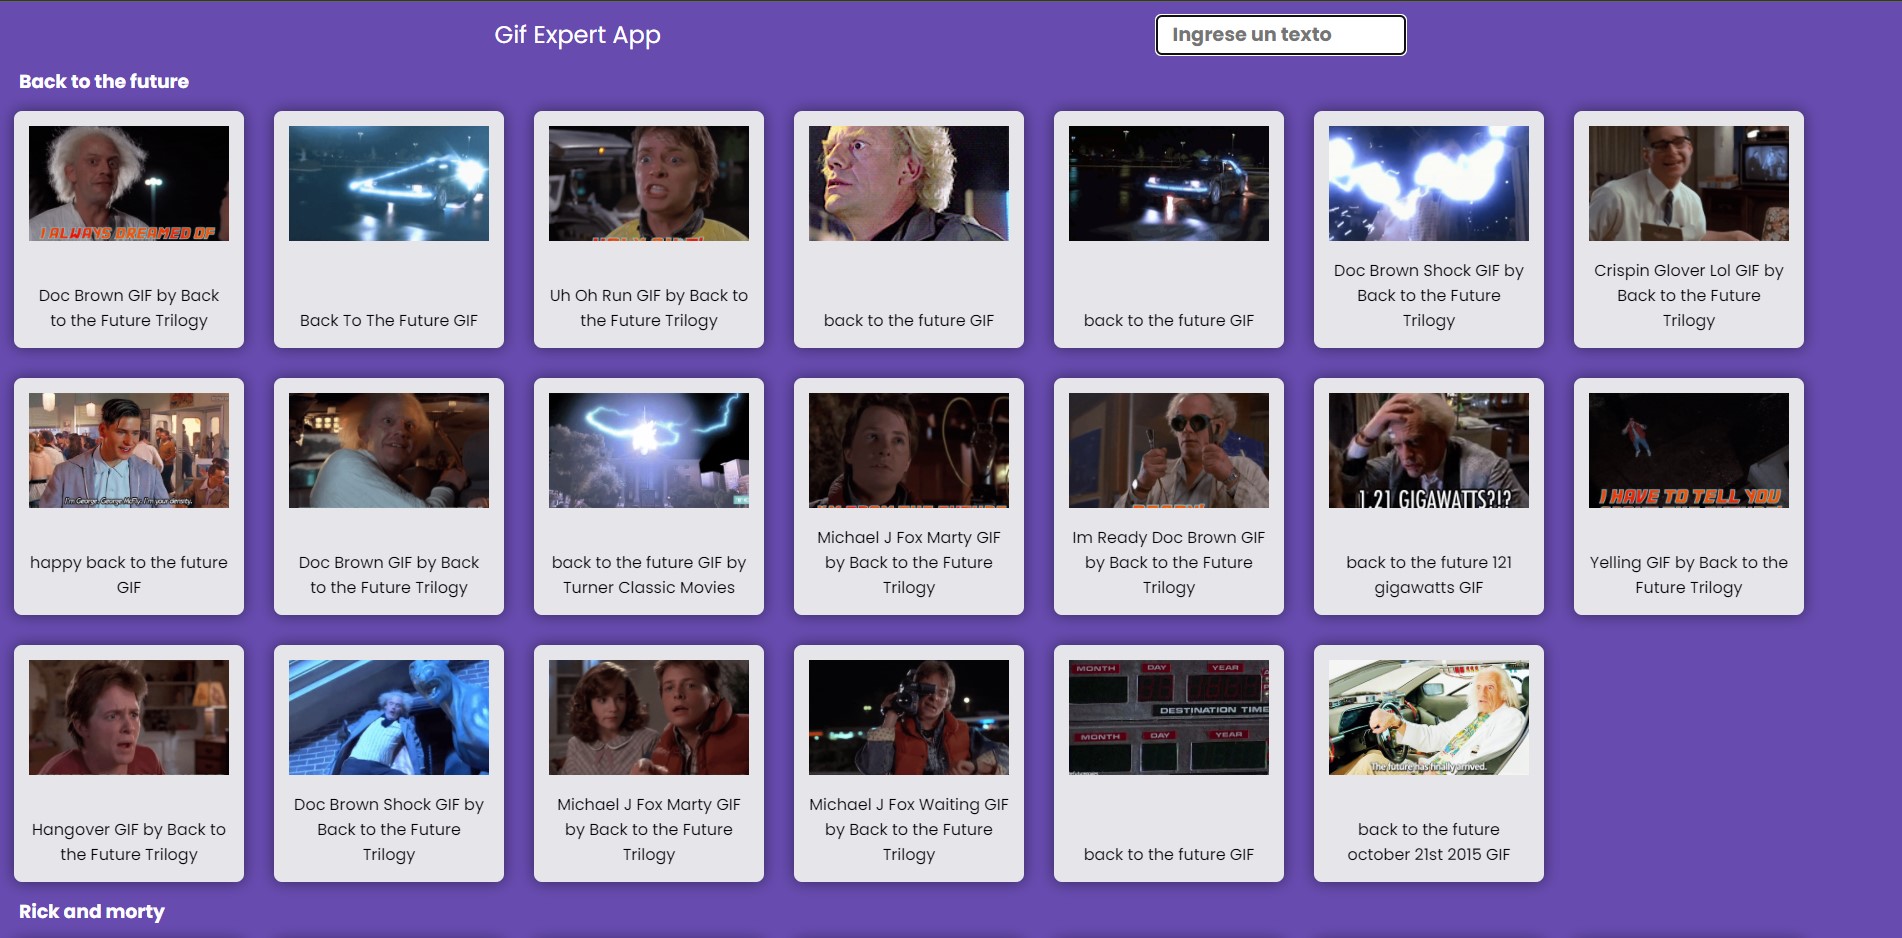Click the 'Michael J Fox Waiting GIF' image
Viewport: 1902px width, 938px height.
[908, 717]
